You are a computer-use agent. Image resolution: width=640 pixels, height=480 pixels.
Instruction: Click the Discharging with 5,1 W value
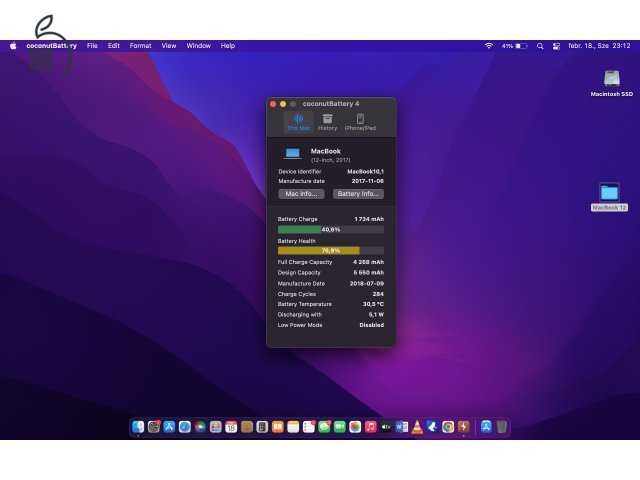376,315
